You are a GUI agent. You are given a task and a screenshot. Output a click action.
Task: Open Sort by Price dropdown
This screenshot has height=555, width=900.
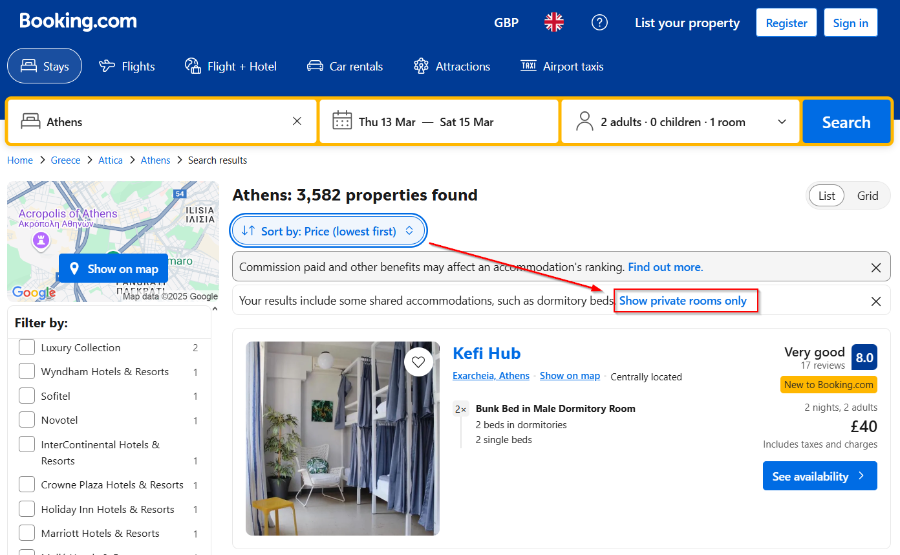(x=328, y=231)
